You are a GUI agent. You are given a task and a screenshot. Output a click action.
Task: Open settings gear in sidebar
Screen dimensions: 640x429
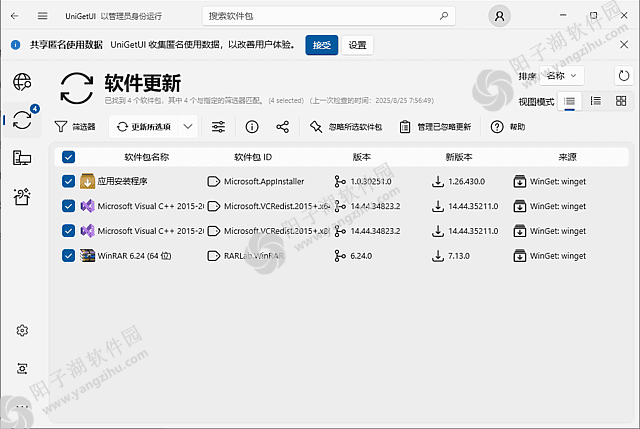(22, 330)
